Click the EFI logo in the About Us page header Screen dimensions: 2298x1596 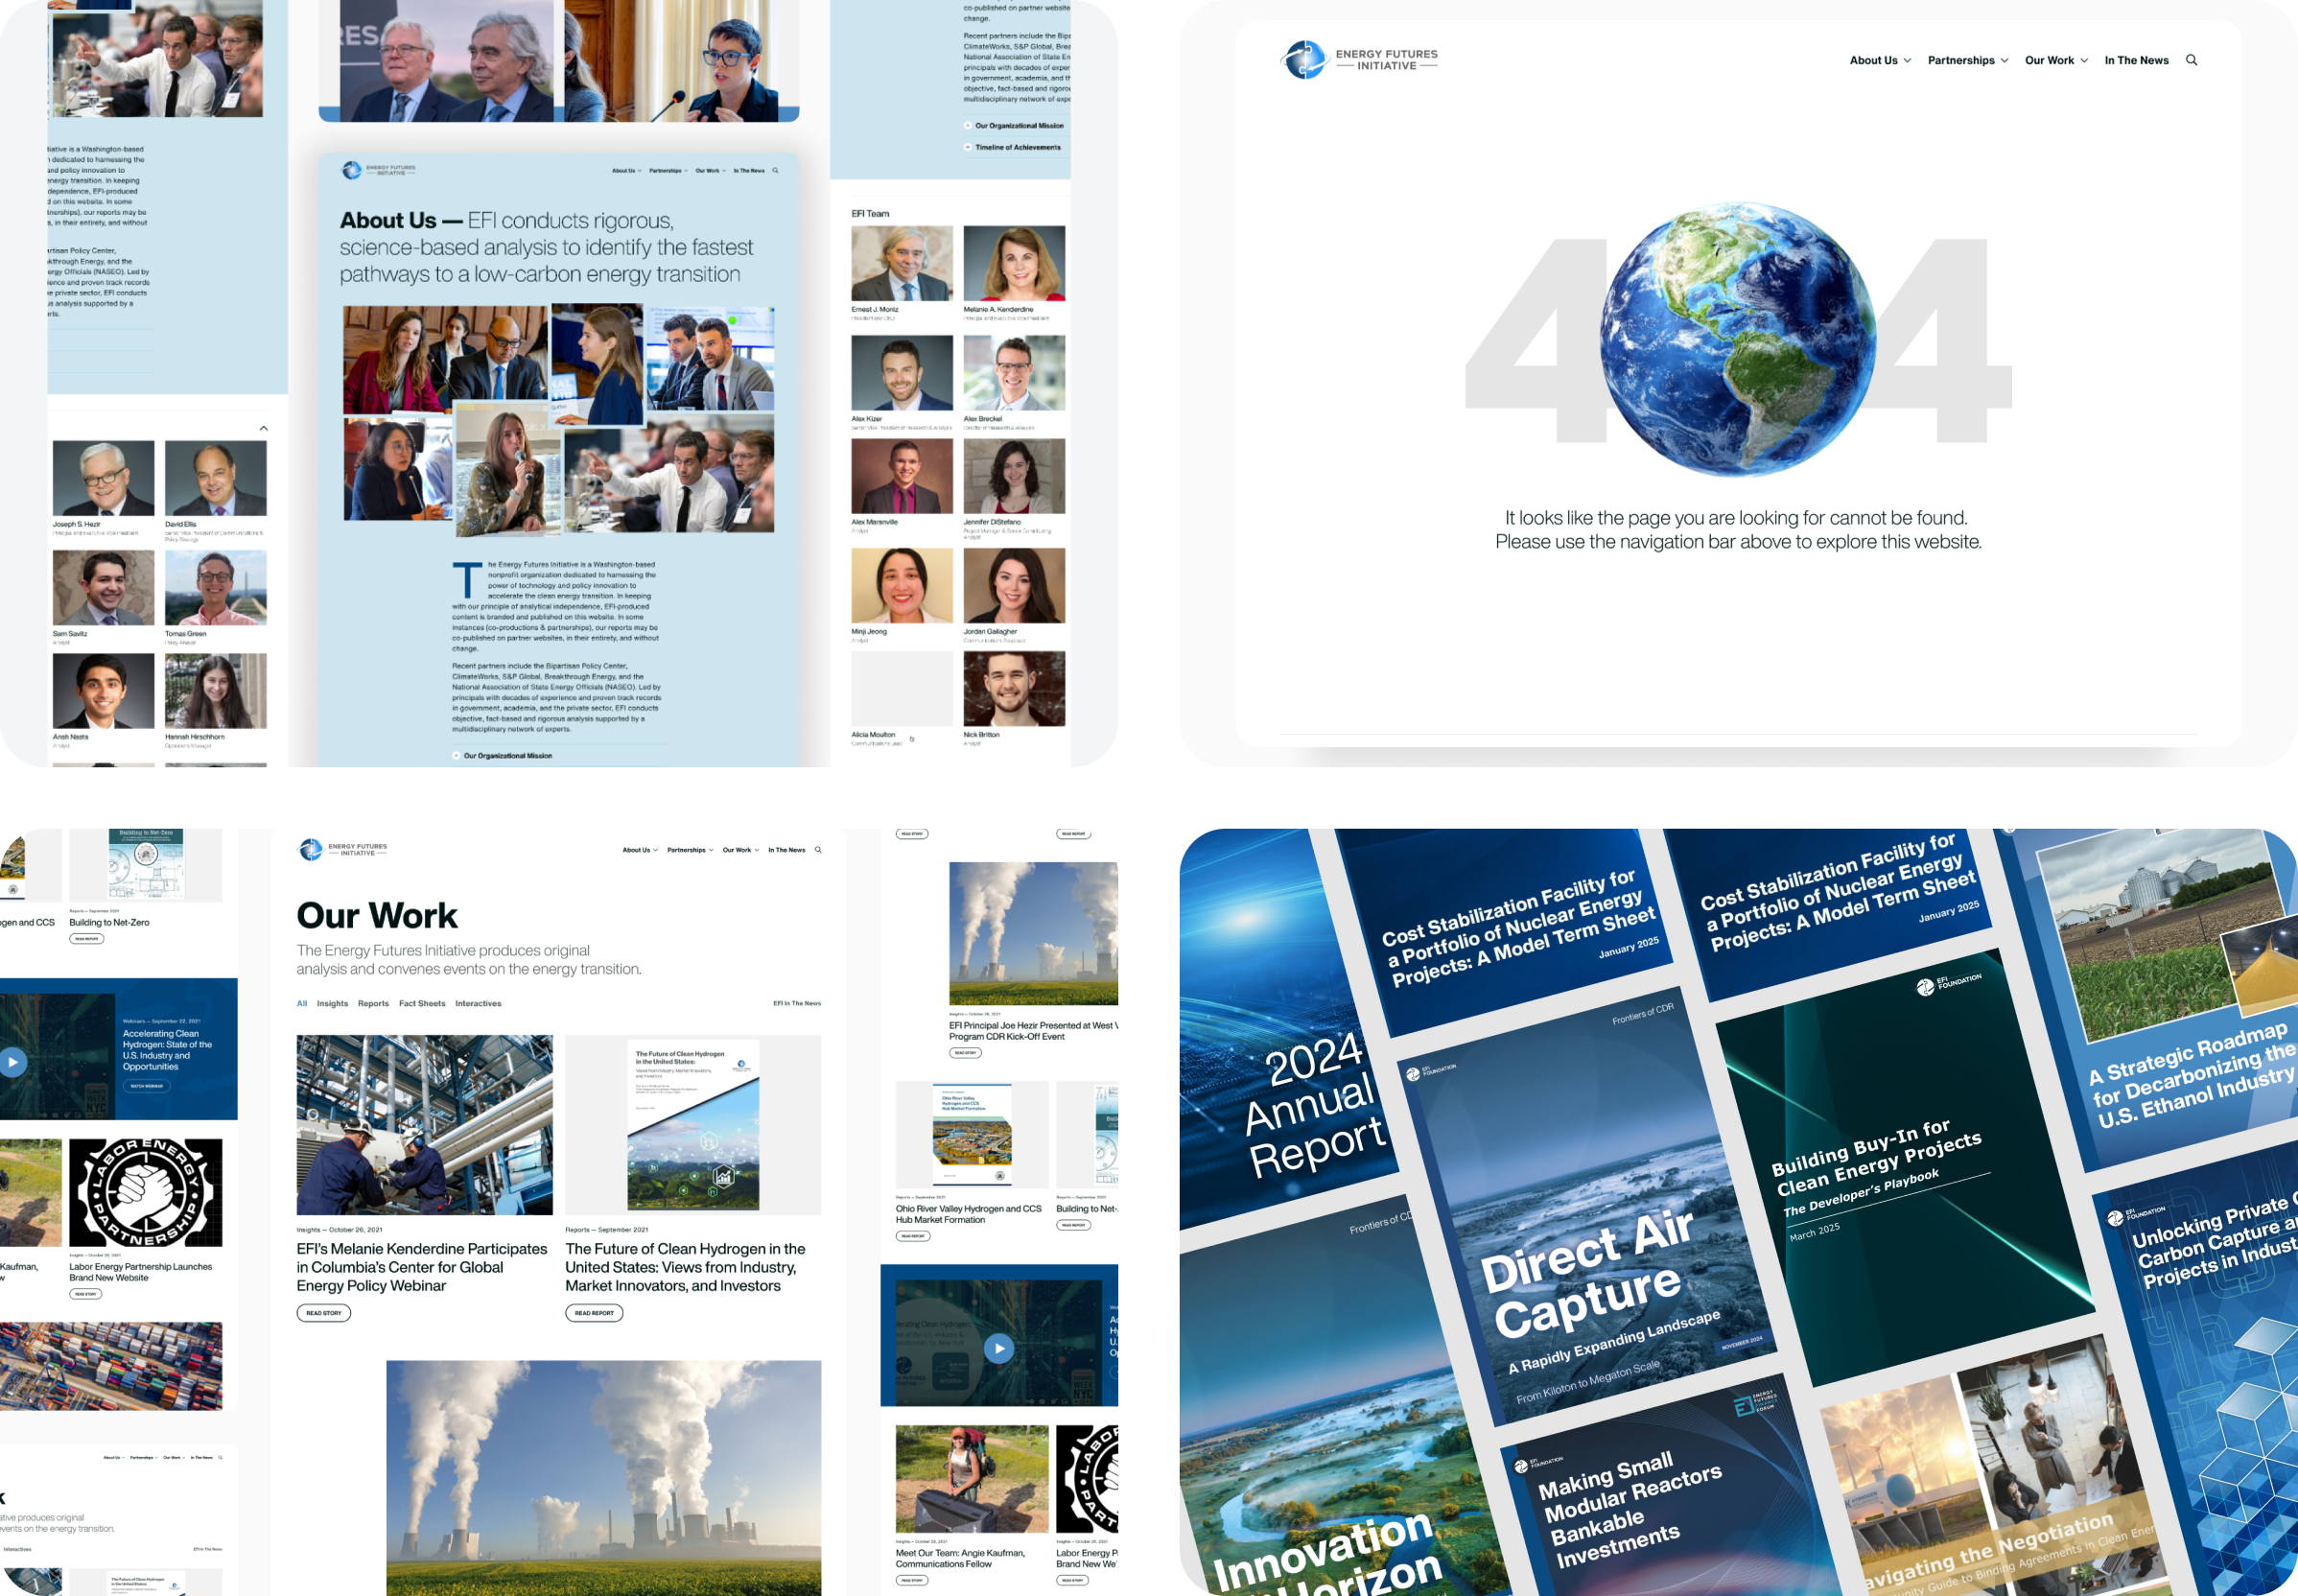coord(378,170)
